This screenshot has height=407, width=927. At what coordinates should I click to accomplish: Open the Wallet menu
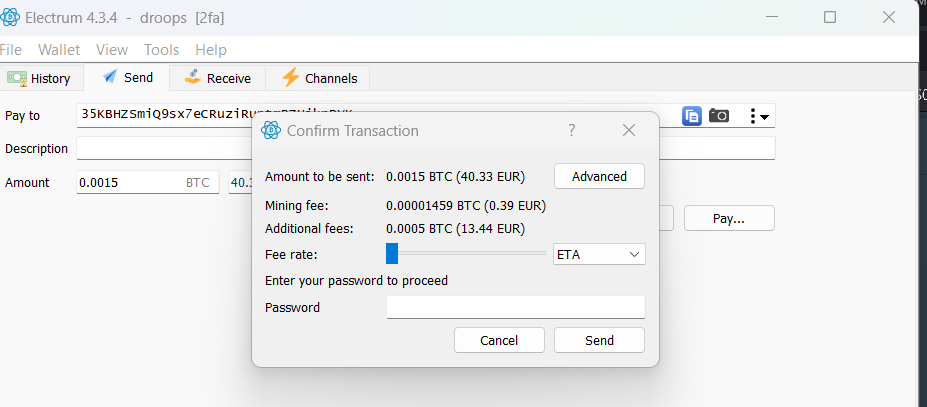point(59,50)
